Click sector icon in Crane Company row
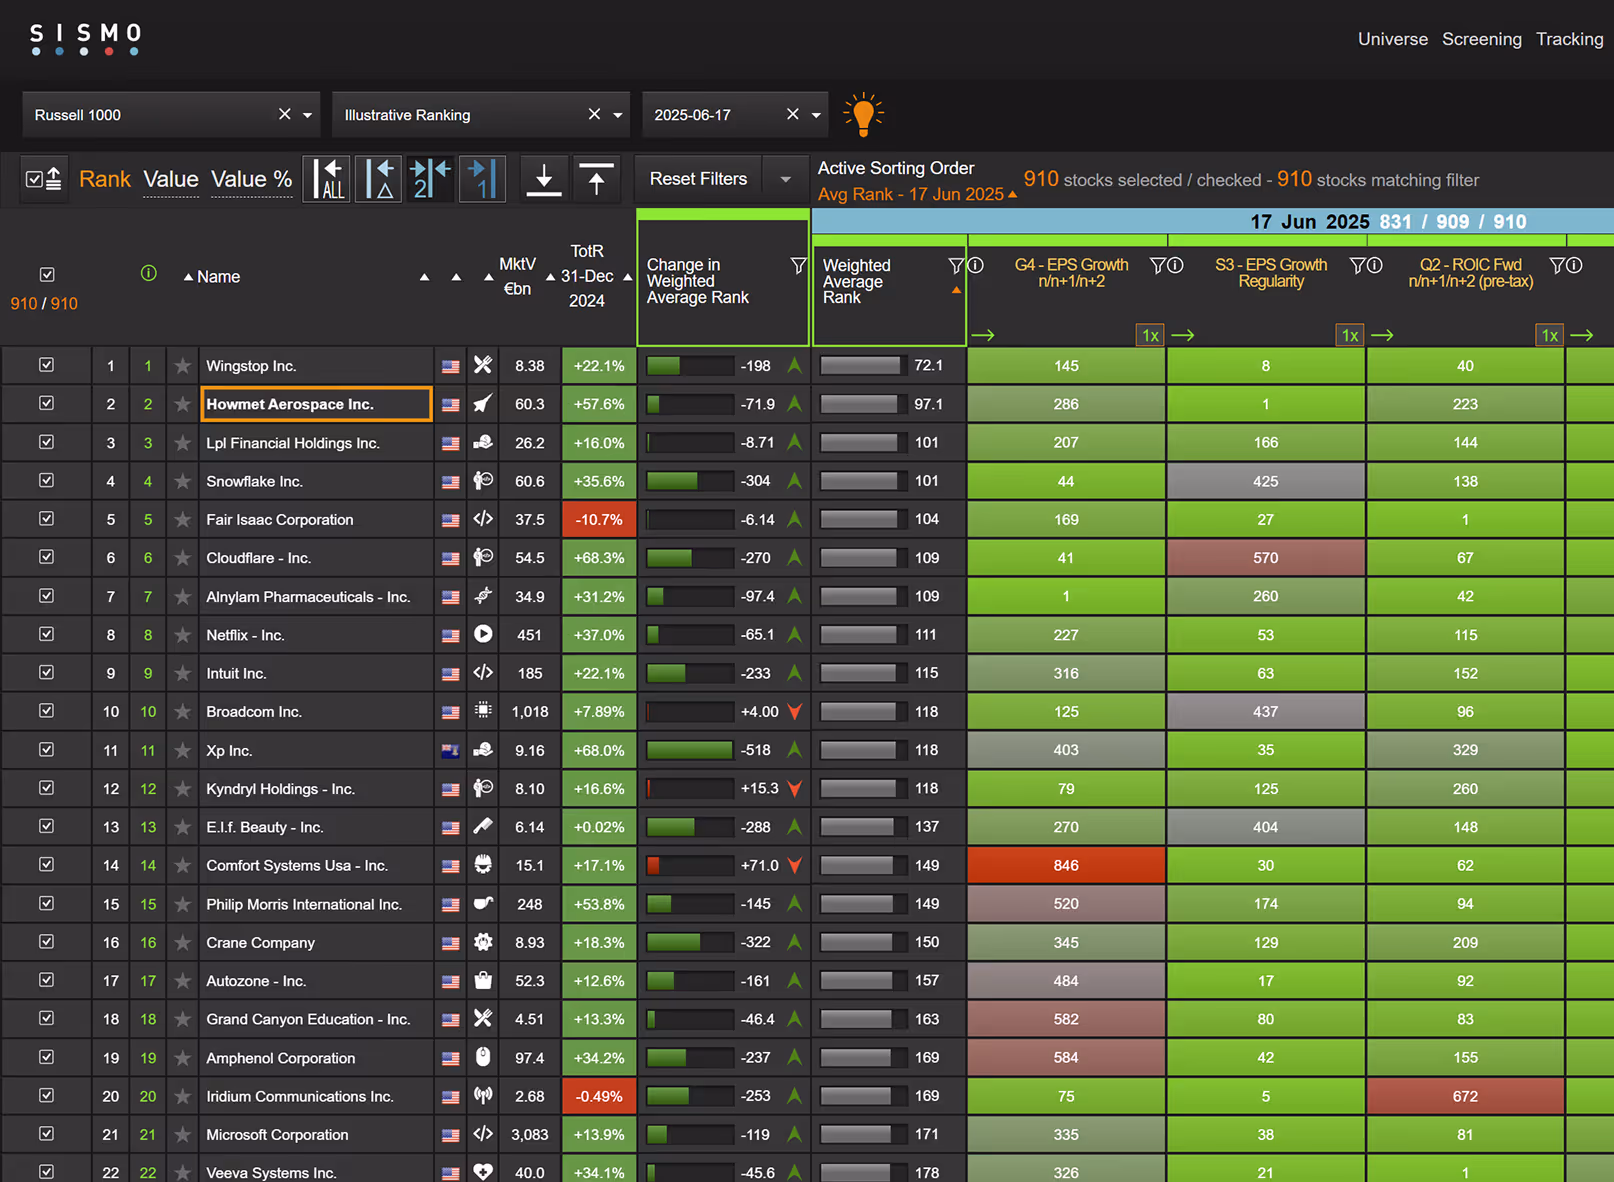 click(483, 942)
